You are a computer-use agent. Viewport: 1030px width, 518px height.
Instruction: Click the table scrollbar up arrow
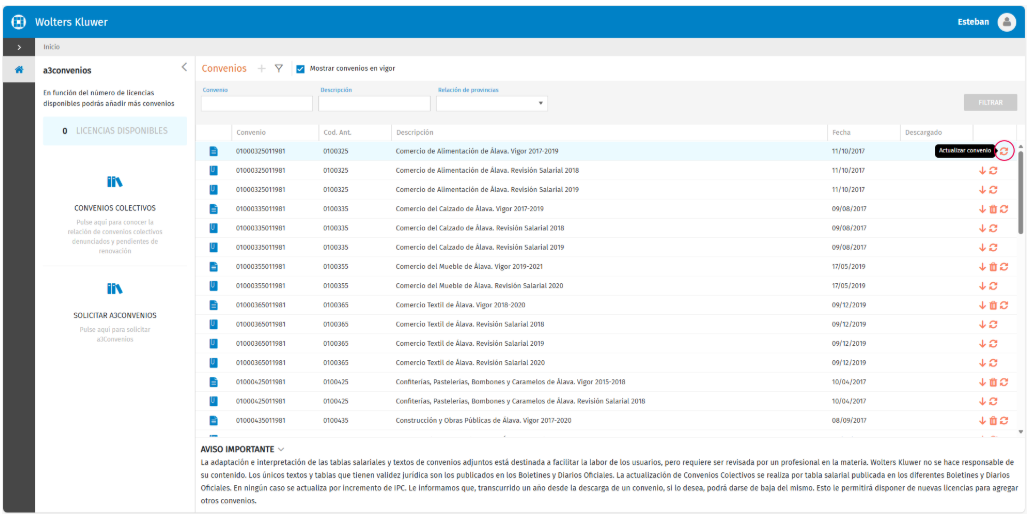(x=1020, y=146)
